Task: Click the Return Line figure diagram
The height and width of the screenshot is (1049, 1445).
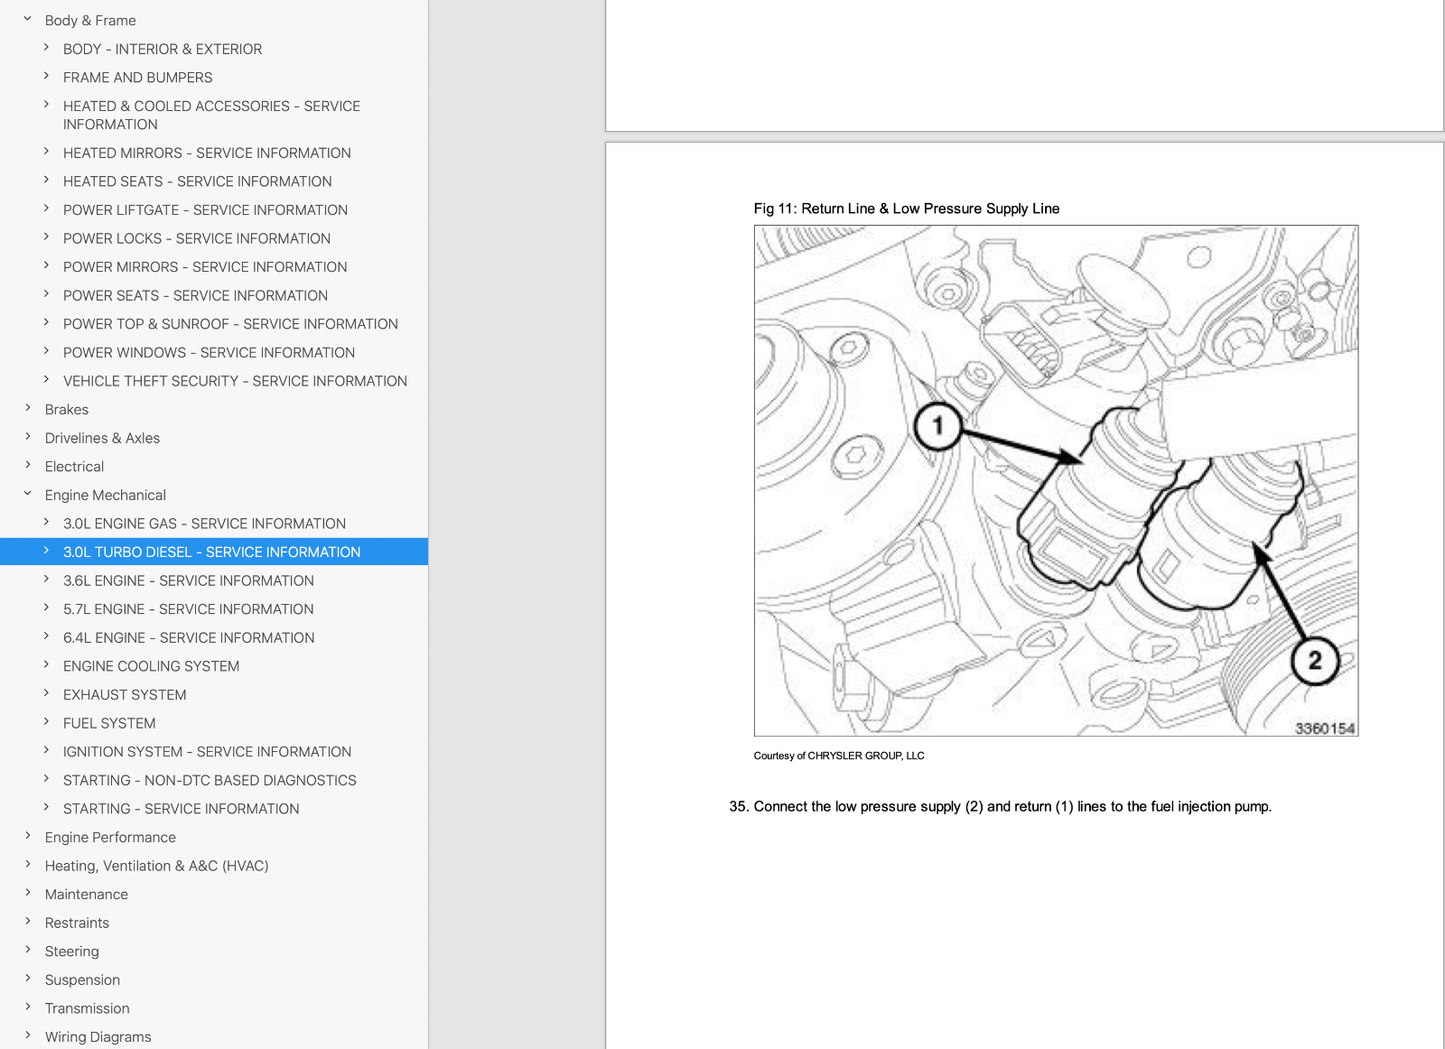Action: 1055,480
